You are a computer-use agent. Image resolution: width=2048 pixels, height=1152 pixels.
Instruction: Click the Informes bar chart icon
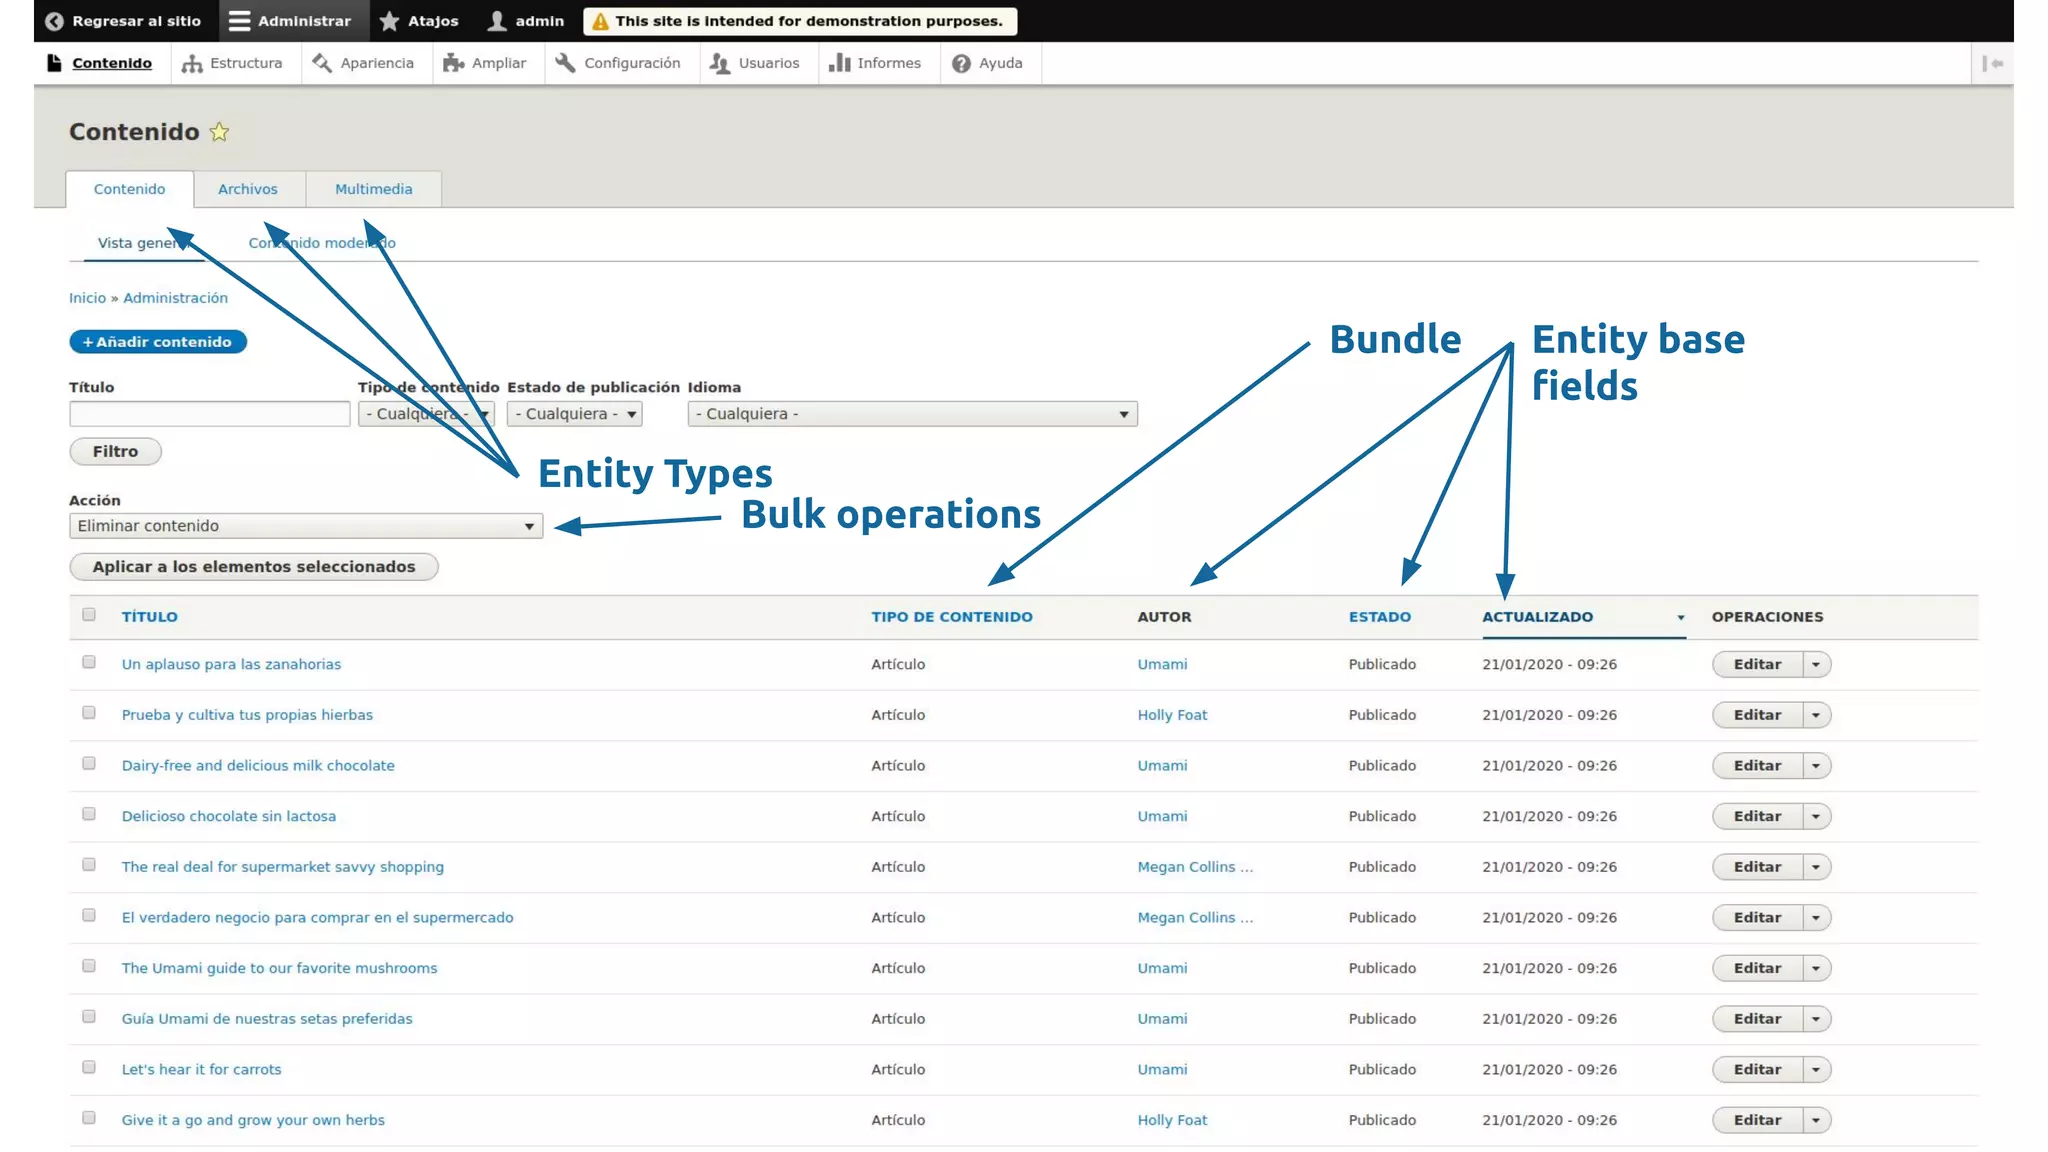[839, 63]
